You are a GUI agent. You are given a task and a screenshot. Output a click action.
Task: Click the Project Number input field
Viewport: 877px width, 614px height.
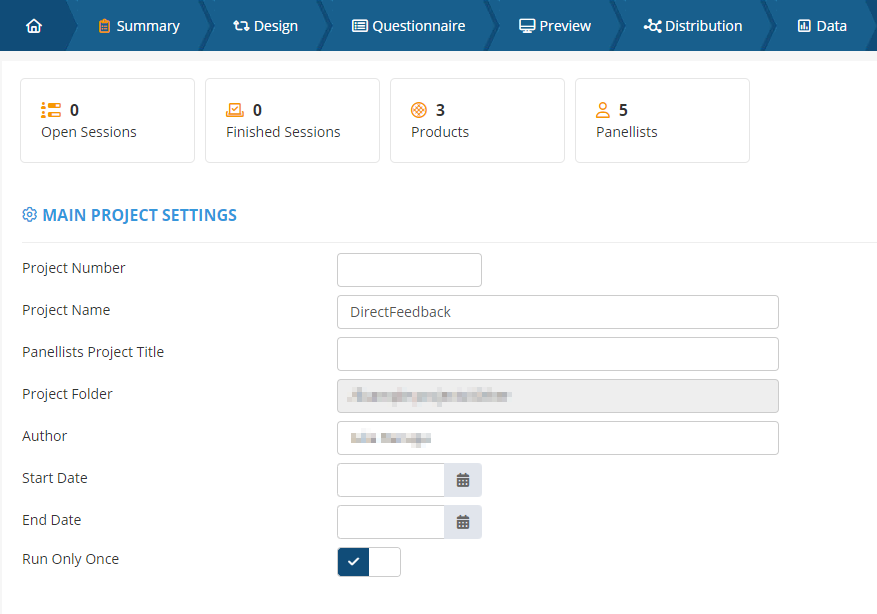point(409,270)
